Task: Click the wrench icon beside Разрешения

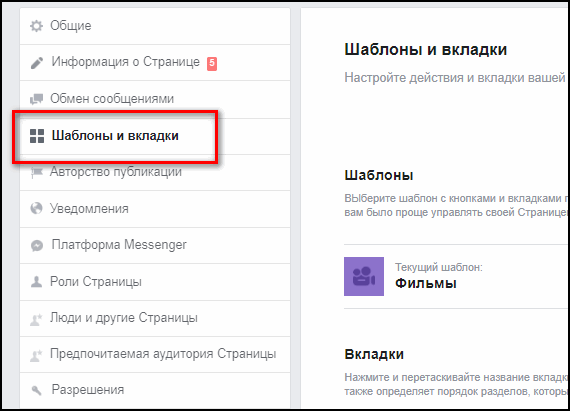Action: click(37, 391)
